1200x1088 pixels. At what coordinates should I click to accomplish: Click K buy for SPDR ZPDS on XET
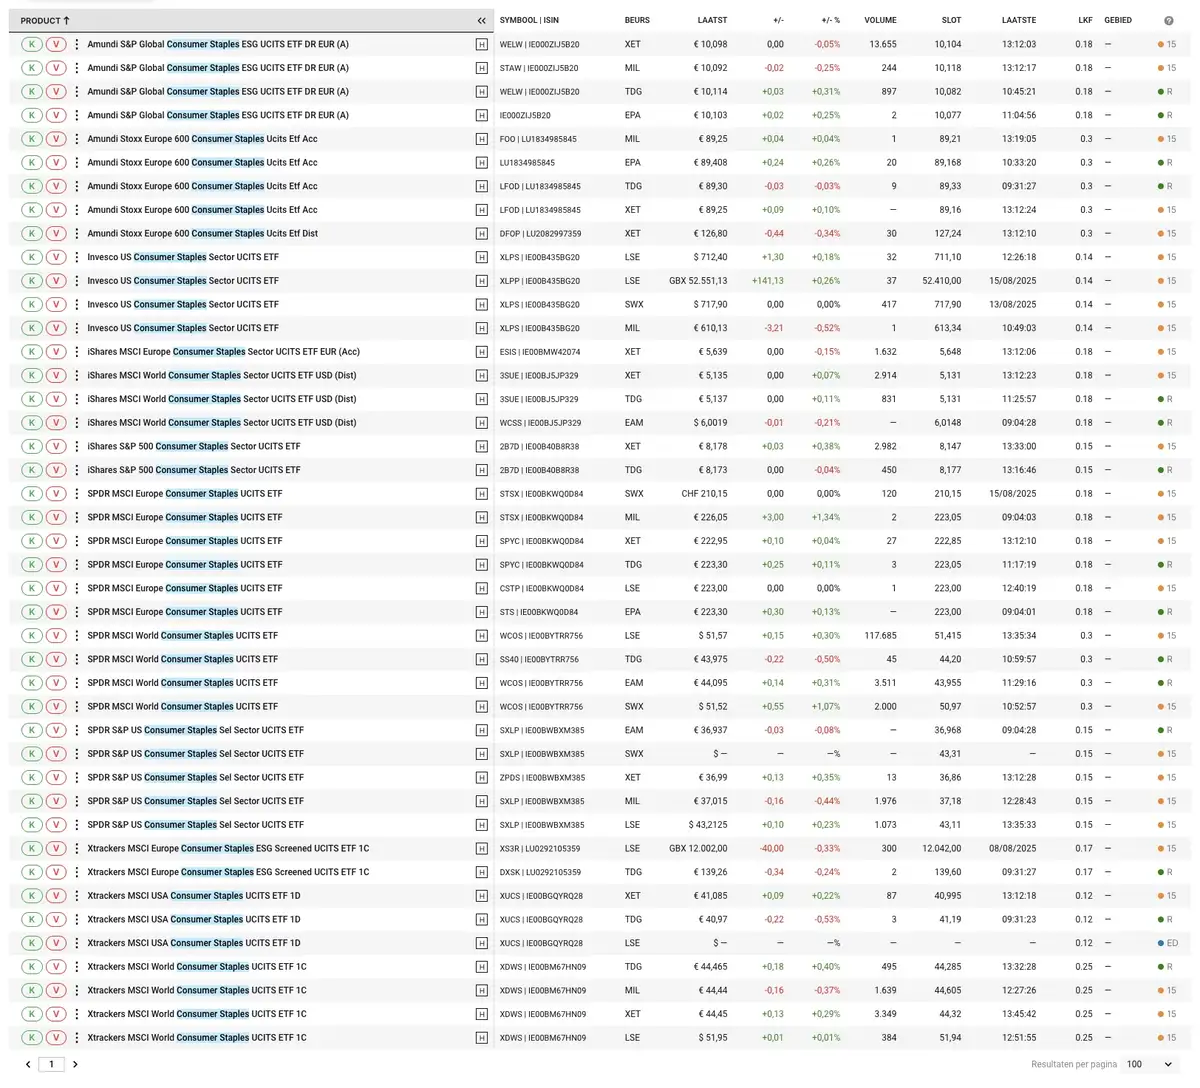point(32,778)
